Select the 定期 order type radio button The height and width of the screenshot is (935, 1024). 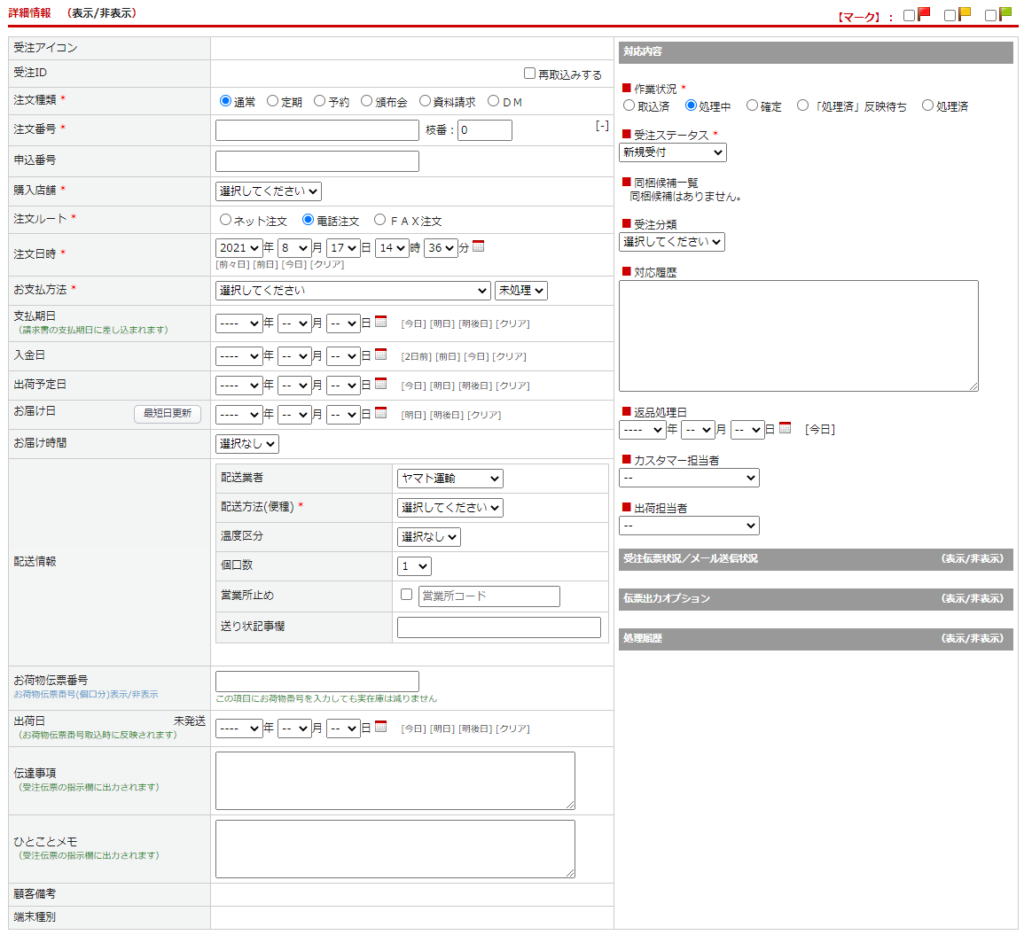273,101
